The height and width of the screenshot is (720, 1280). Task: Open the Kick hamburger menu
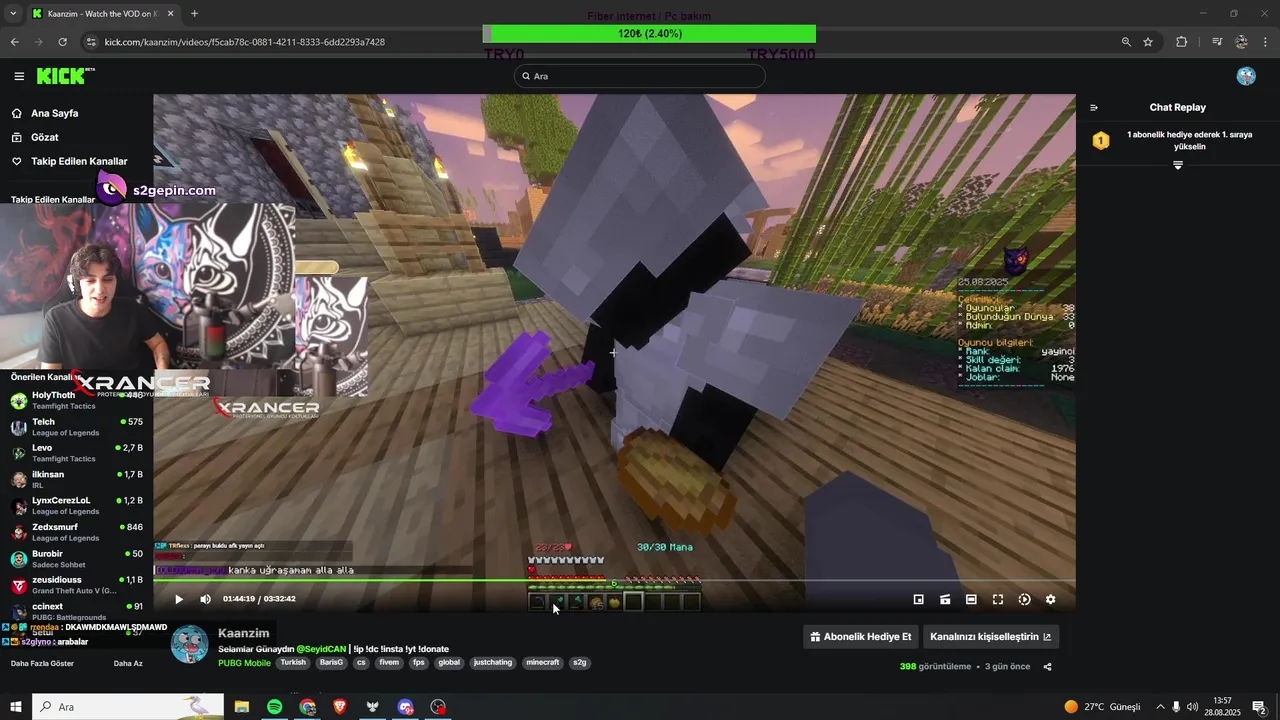point(19,76)
